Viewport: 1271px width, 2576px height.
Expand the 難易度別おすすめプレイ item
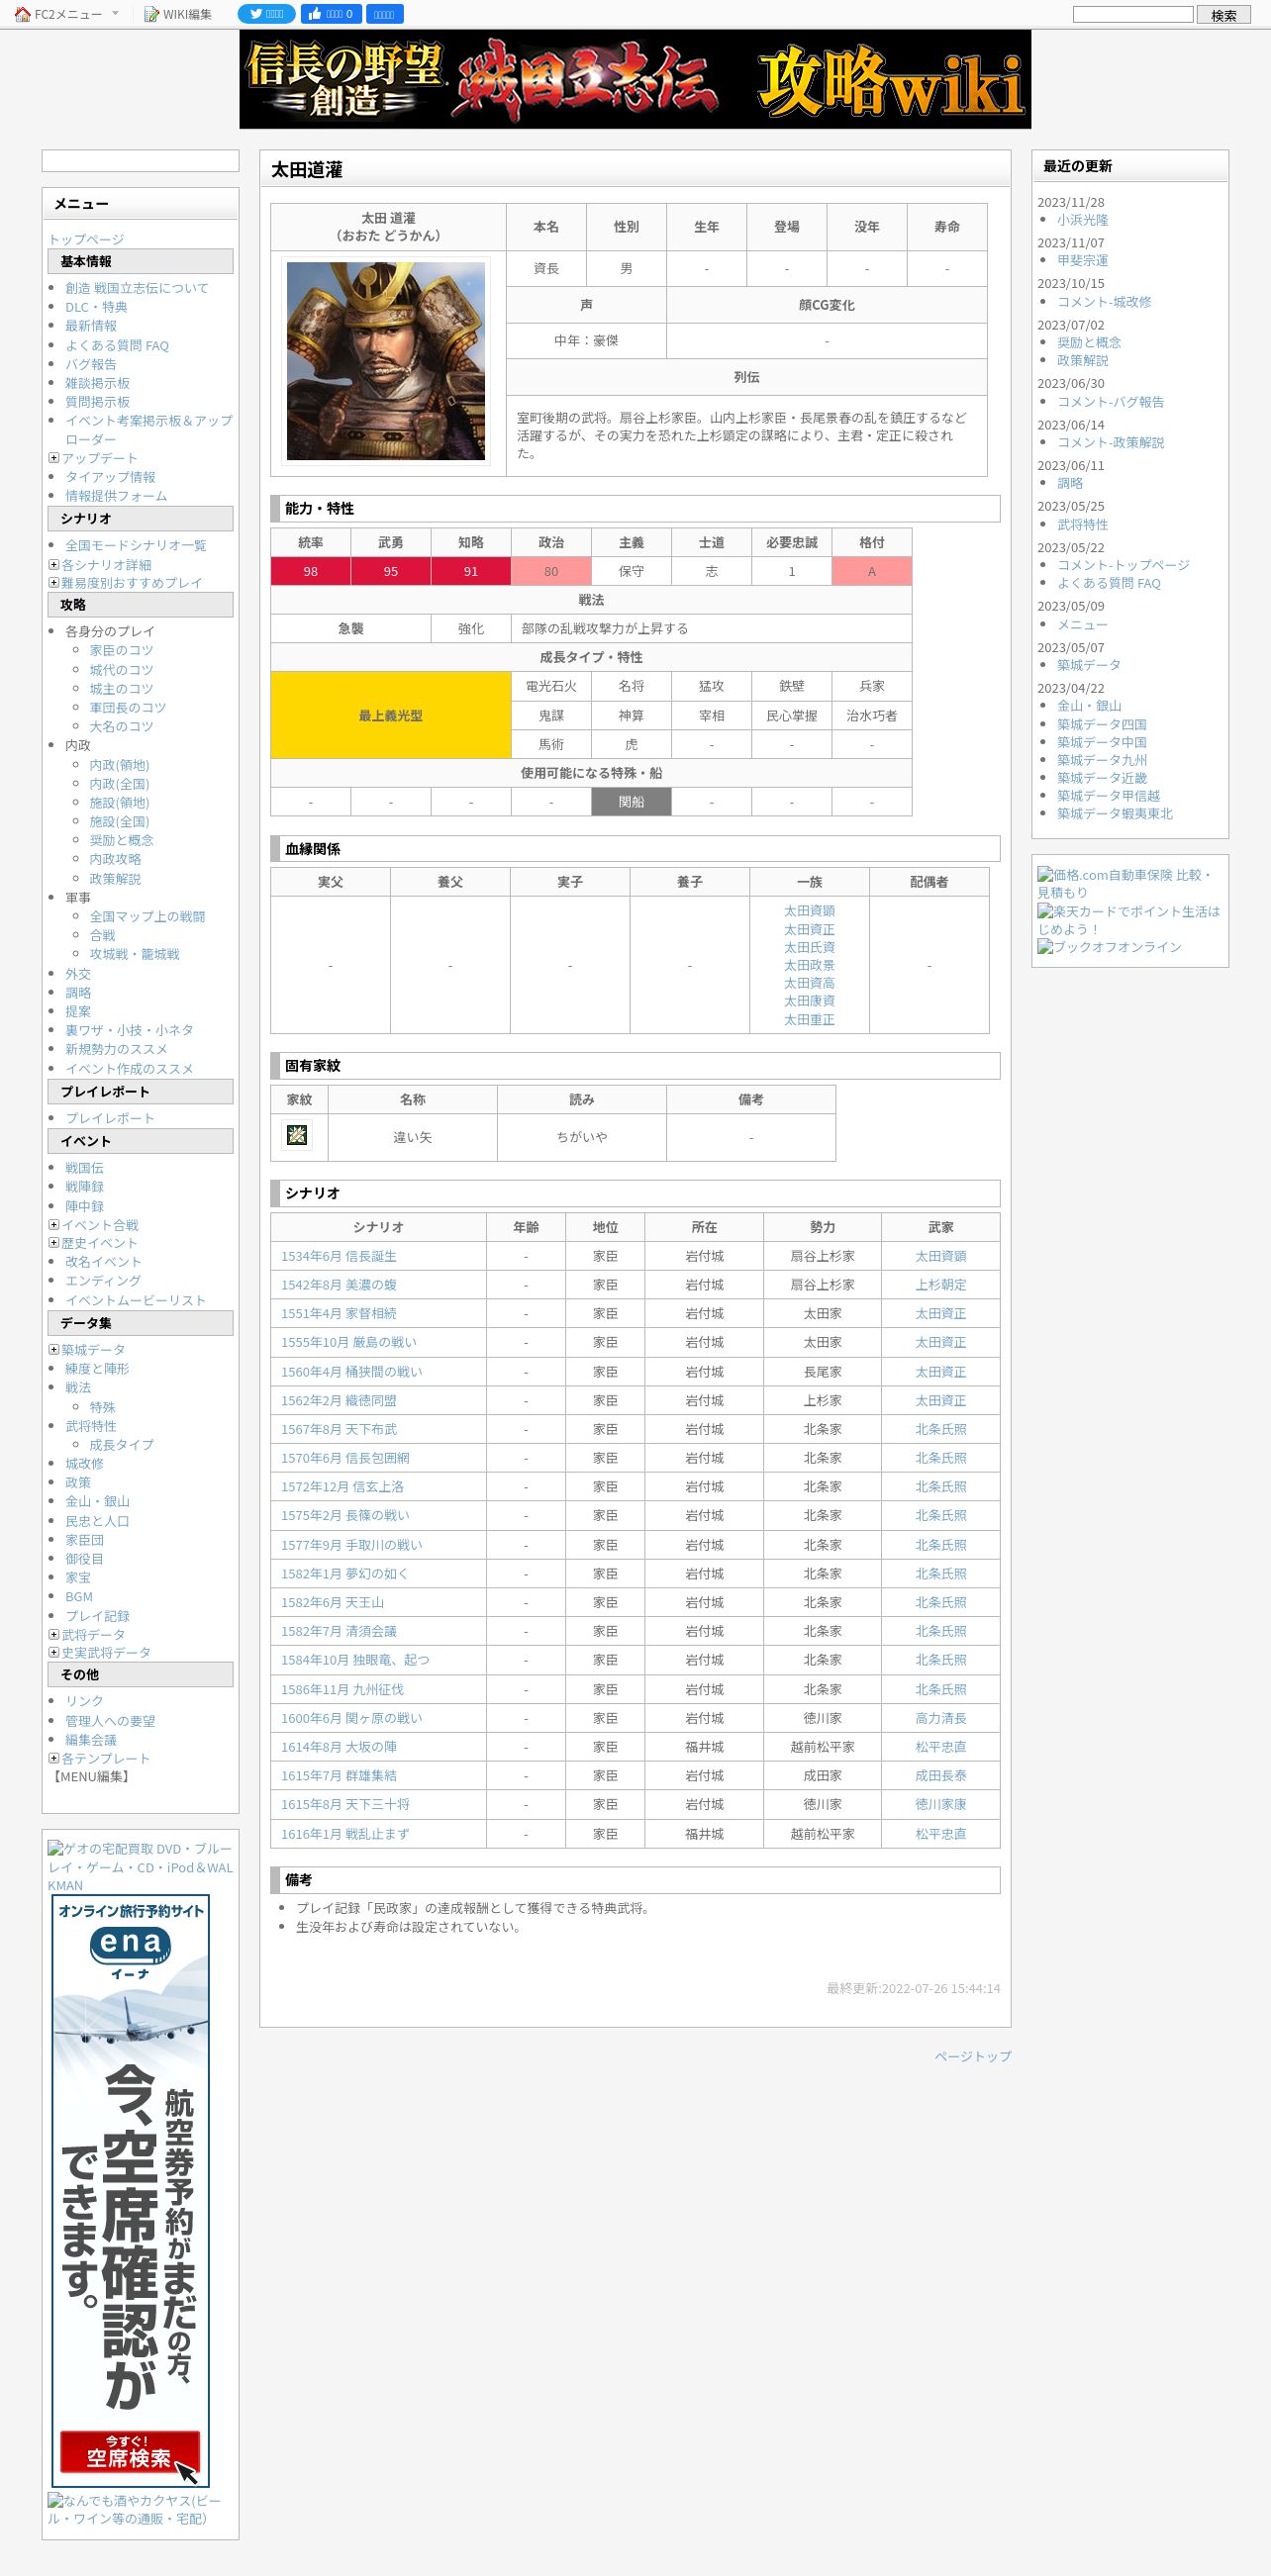[x=54, y=582]
